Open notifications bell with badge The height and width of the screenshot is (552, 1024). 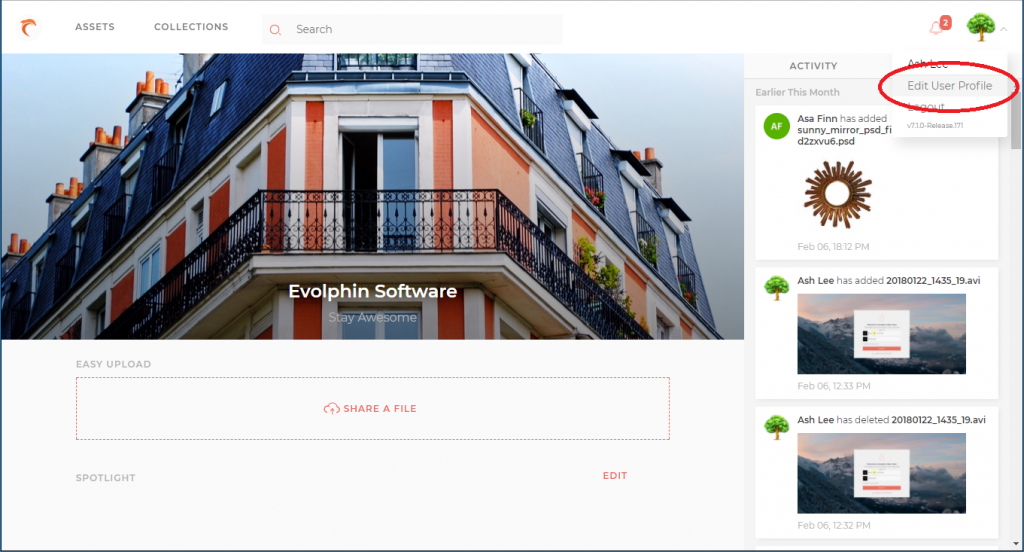click(x=940, y=26)
